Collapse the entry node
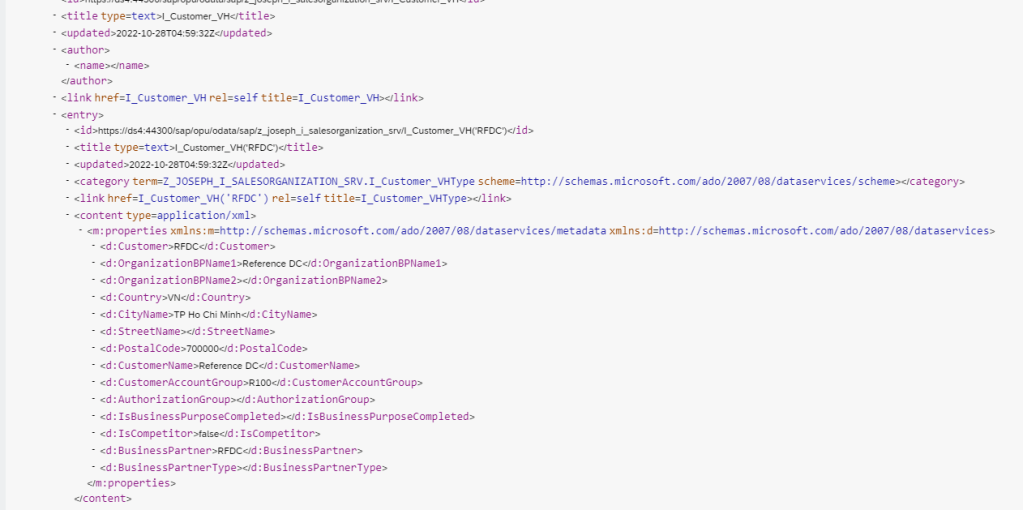The width and height of the screenshot is (1023, 510). click(55, 115)
